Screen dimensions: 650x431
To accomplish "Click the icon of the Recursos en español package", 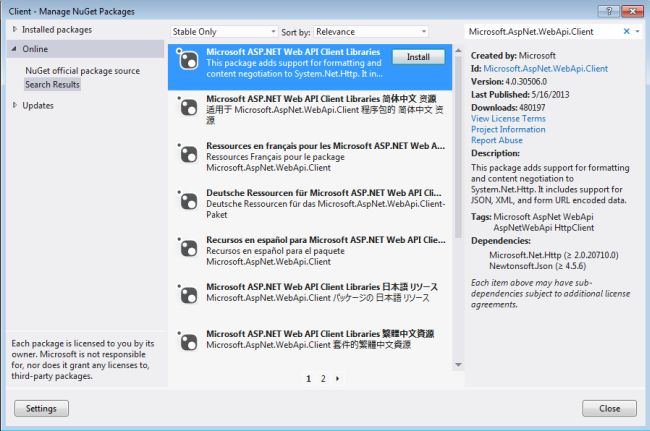I will 187,247.
